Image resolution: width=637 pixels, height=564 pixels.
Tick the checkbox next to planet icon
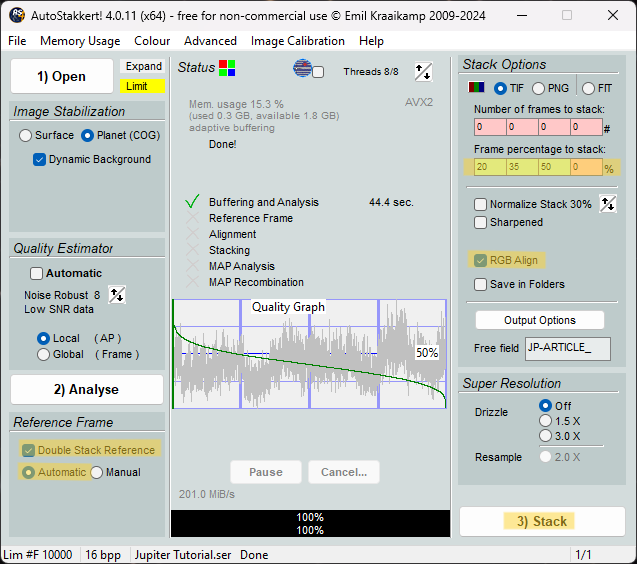point(318,72)
